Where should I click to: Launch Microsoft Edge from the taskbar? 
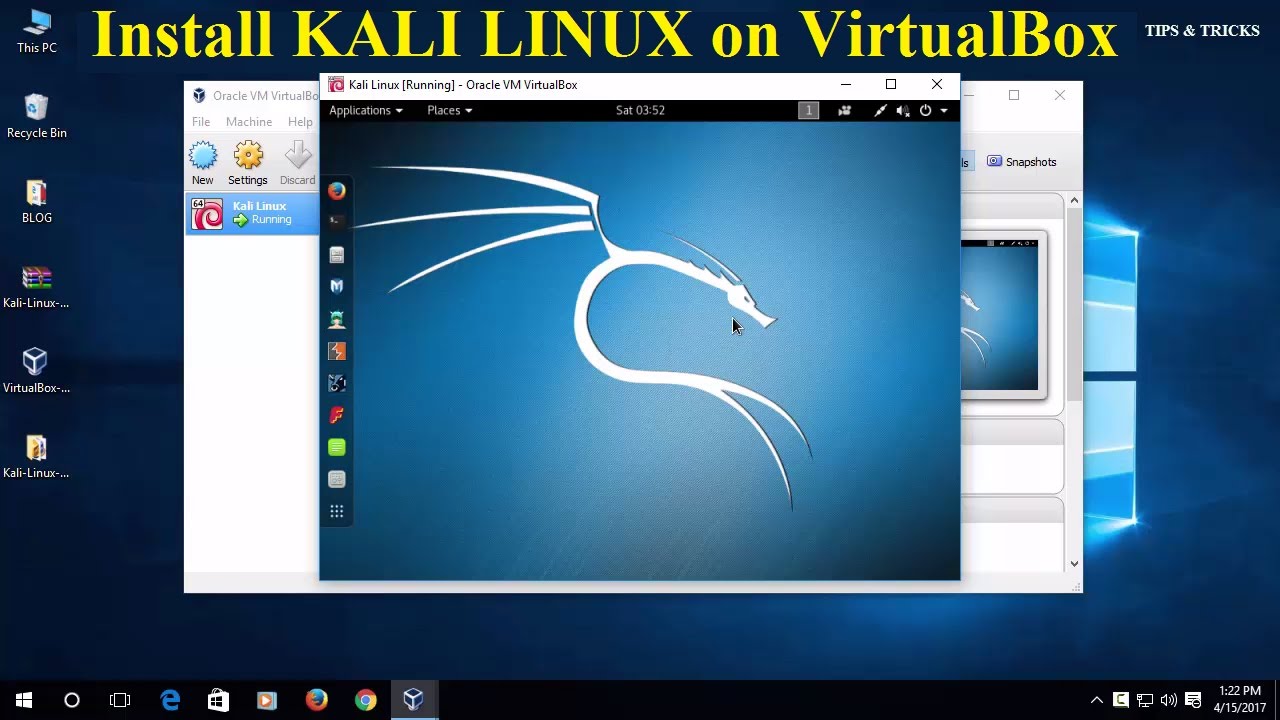(x=170, y=700)
